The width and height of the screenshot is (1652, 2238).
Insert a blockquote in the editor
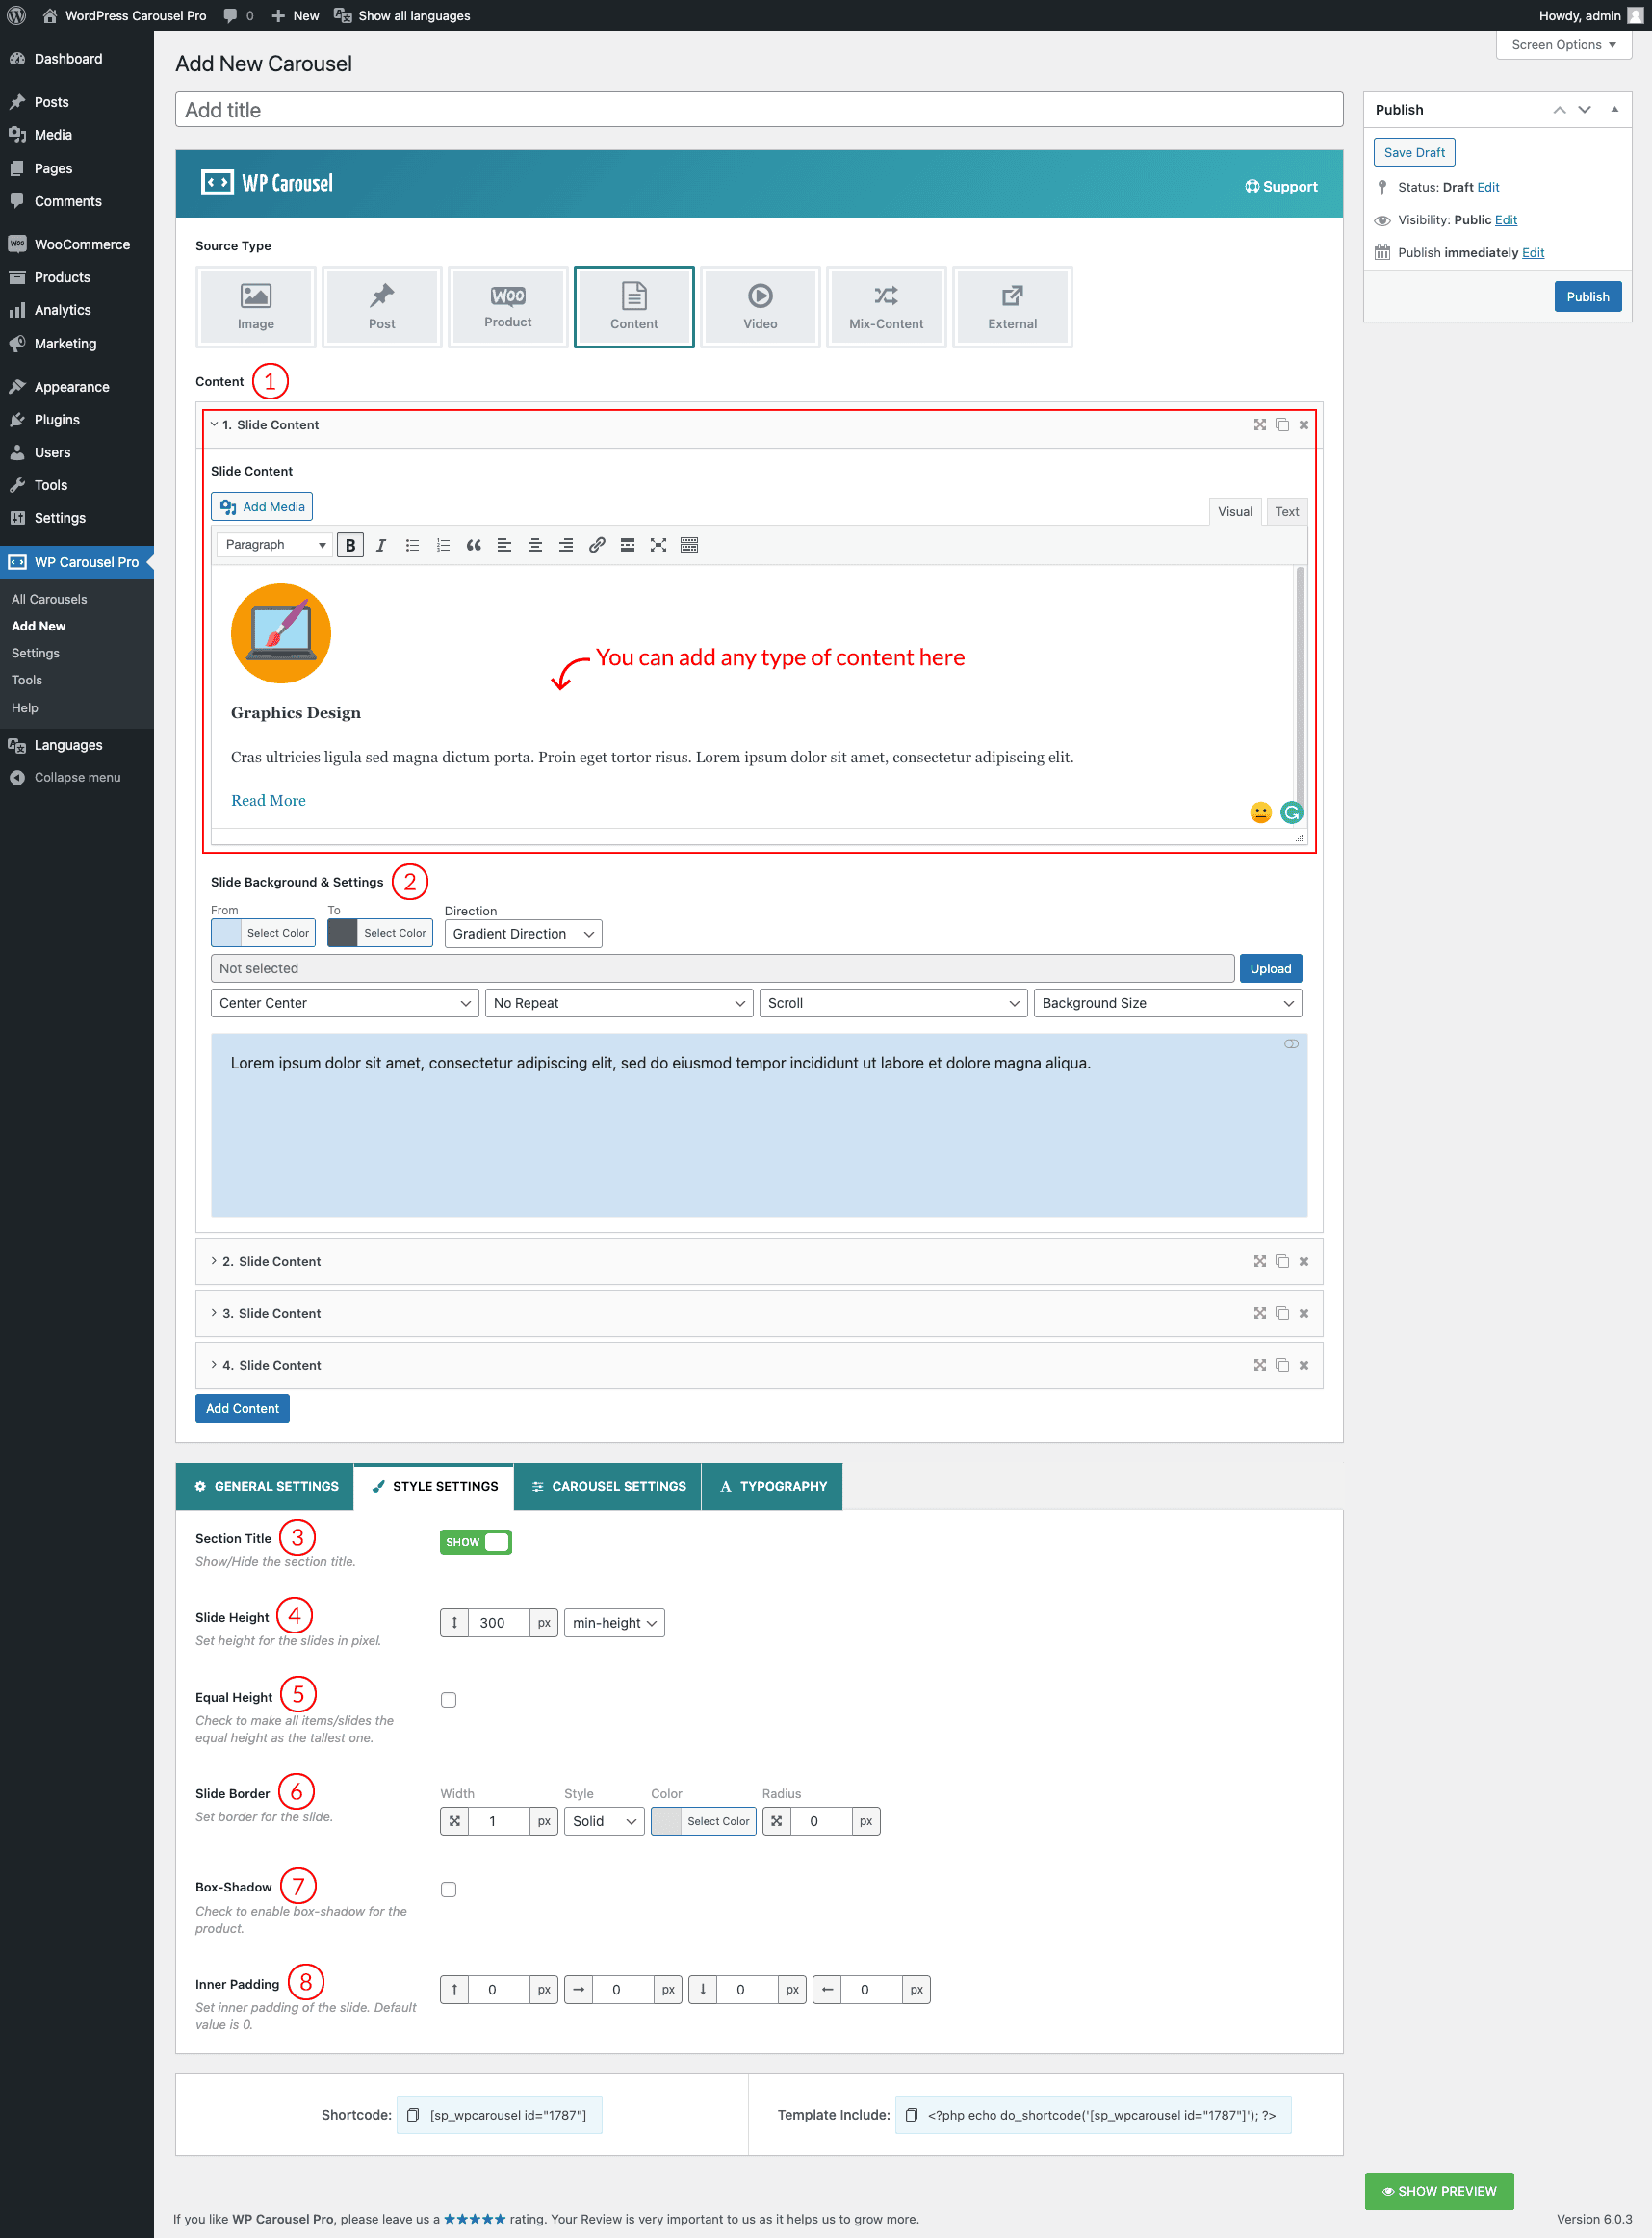(x=474, y=545)
